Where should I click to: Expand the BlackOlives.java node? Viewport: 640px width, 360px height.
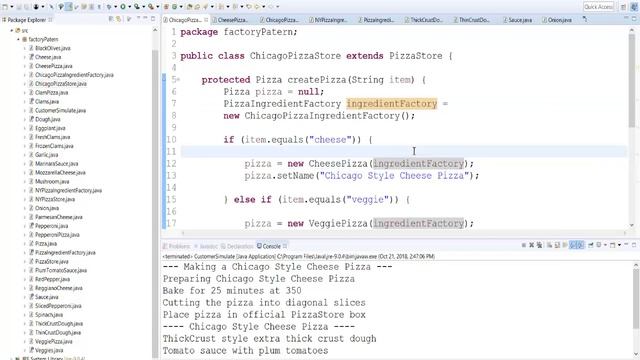24,48
